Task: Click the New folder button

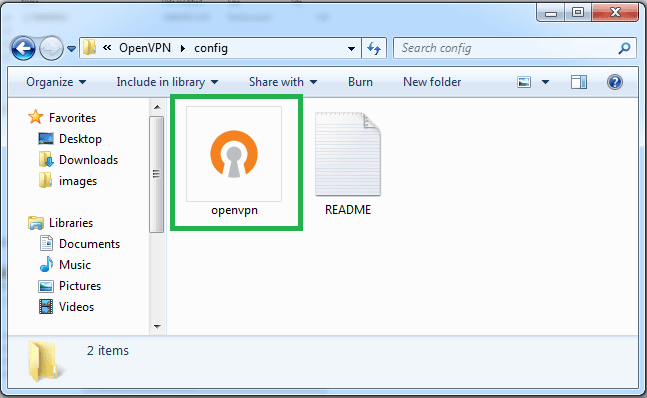Action: tap(432, 82)
